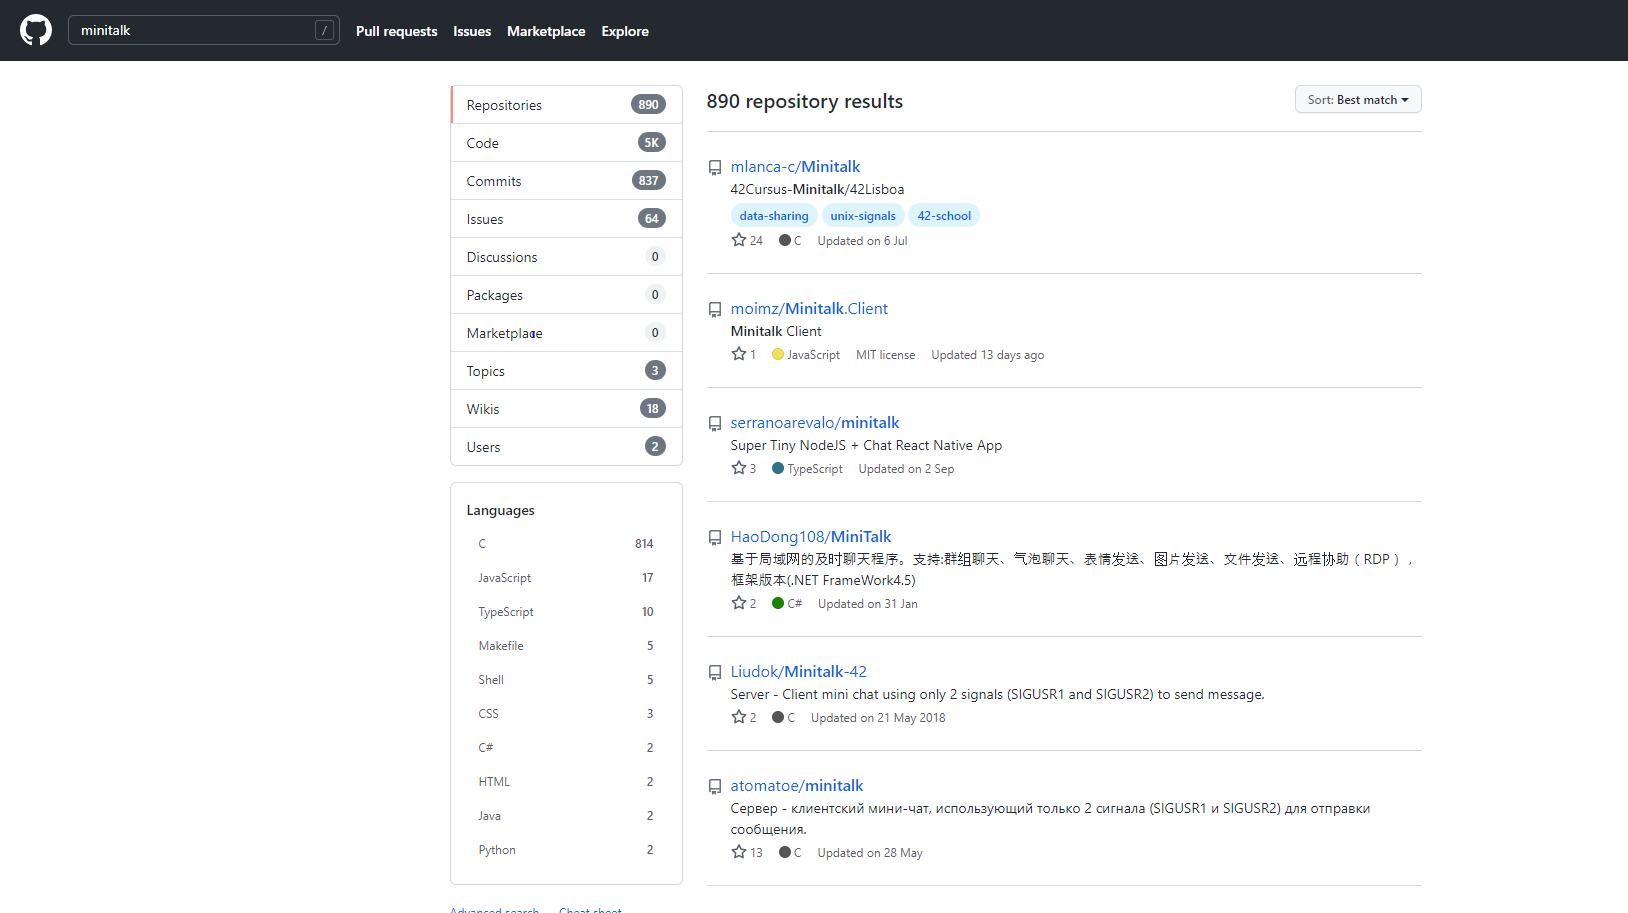The width and height of the screenshot is (1628, 913).
Task: Click the blue TypeScript language dot
Action: coord(778,468)
